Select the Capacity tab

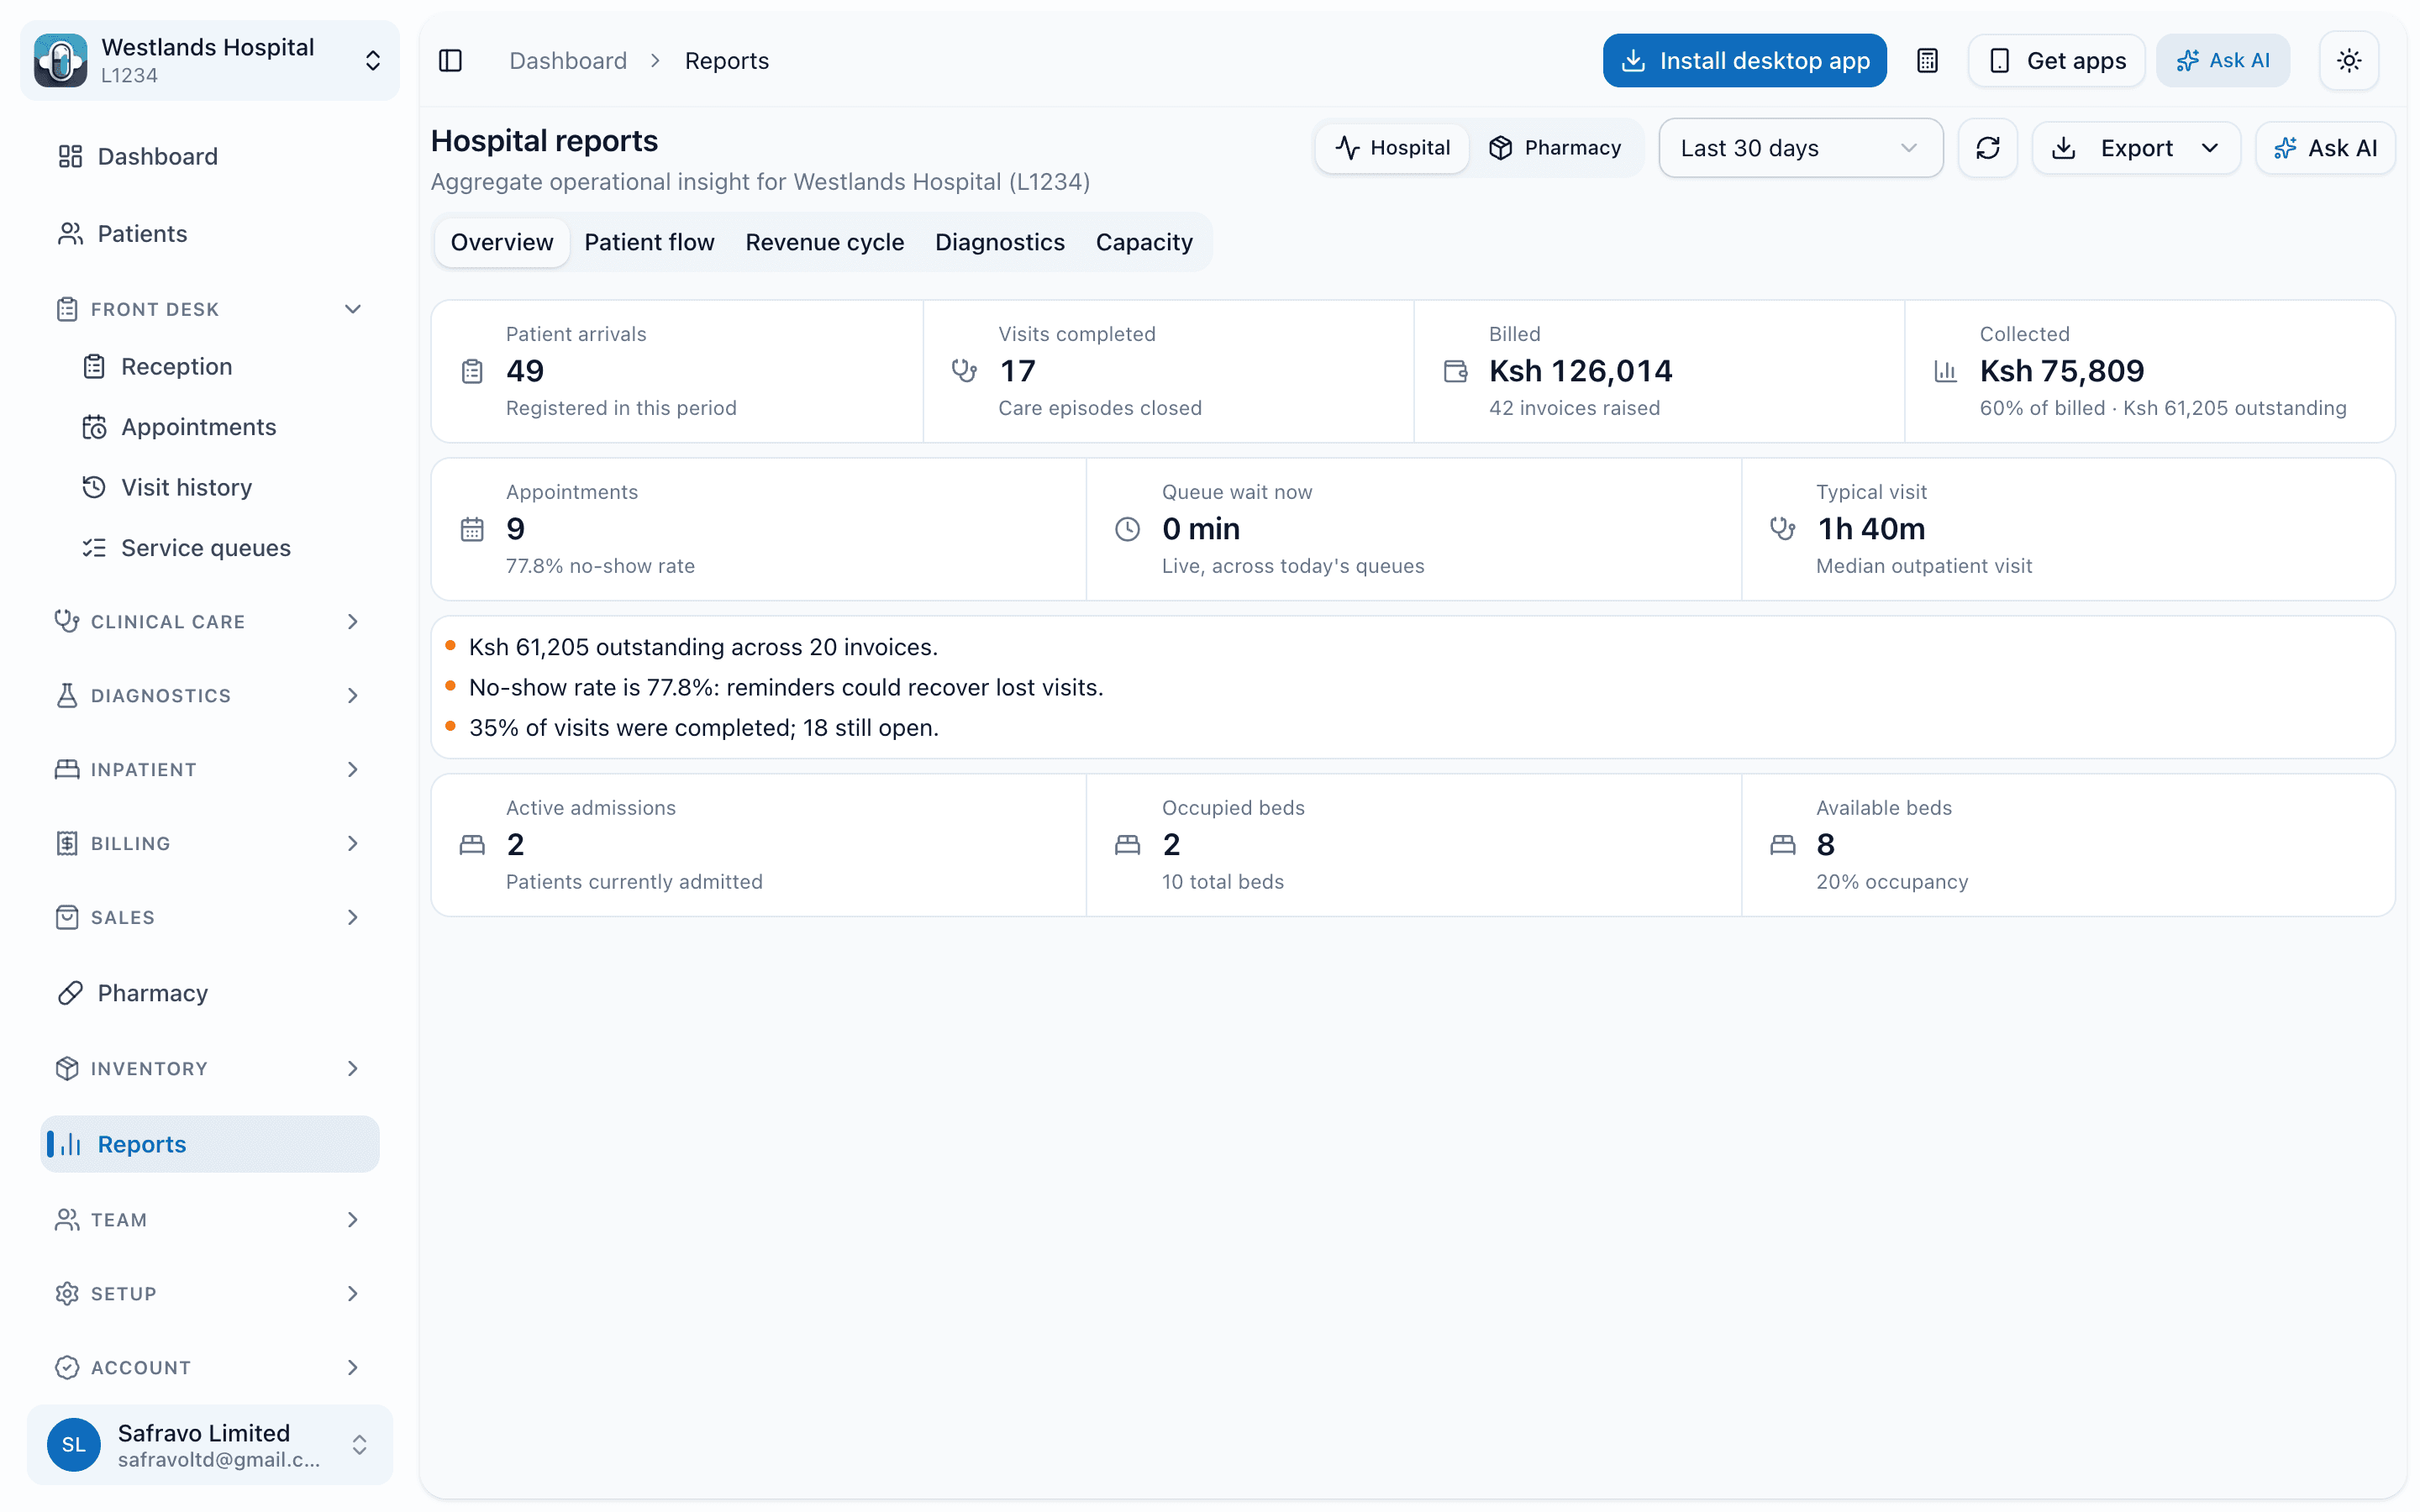pos(1144,242)
